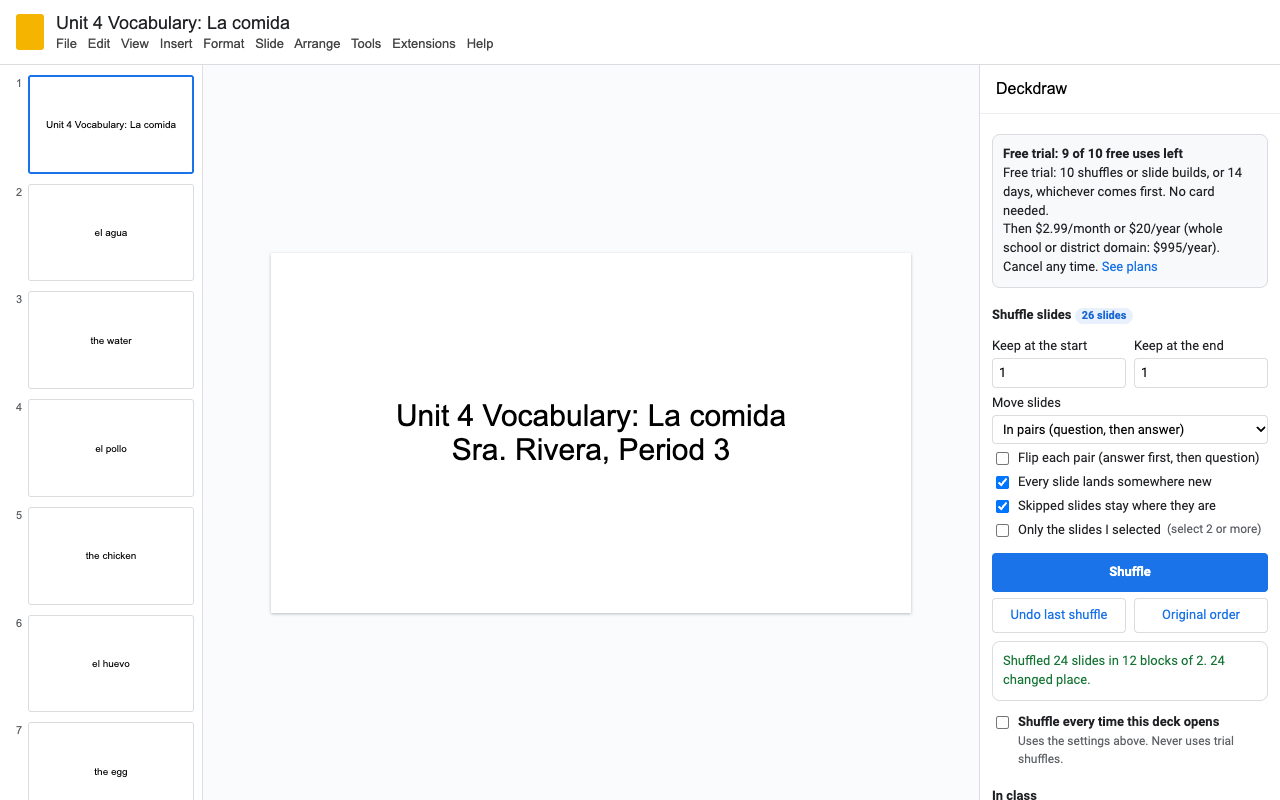Viewport: 1280px width, 800px height.
Task: Open the Move slides dropdown
Action: click(1130, 430)
